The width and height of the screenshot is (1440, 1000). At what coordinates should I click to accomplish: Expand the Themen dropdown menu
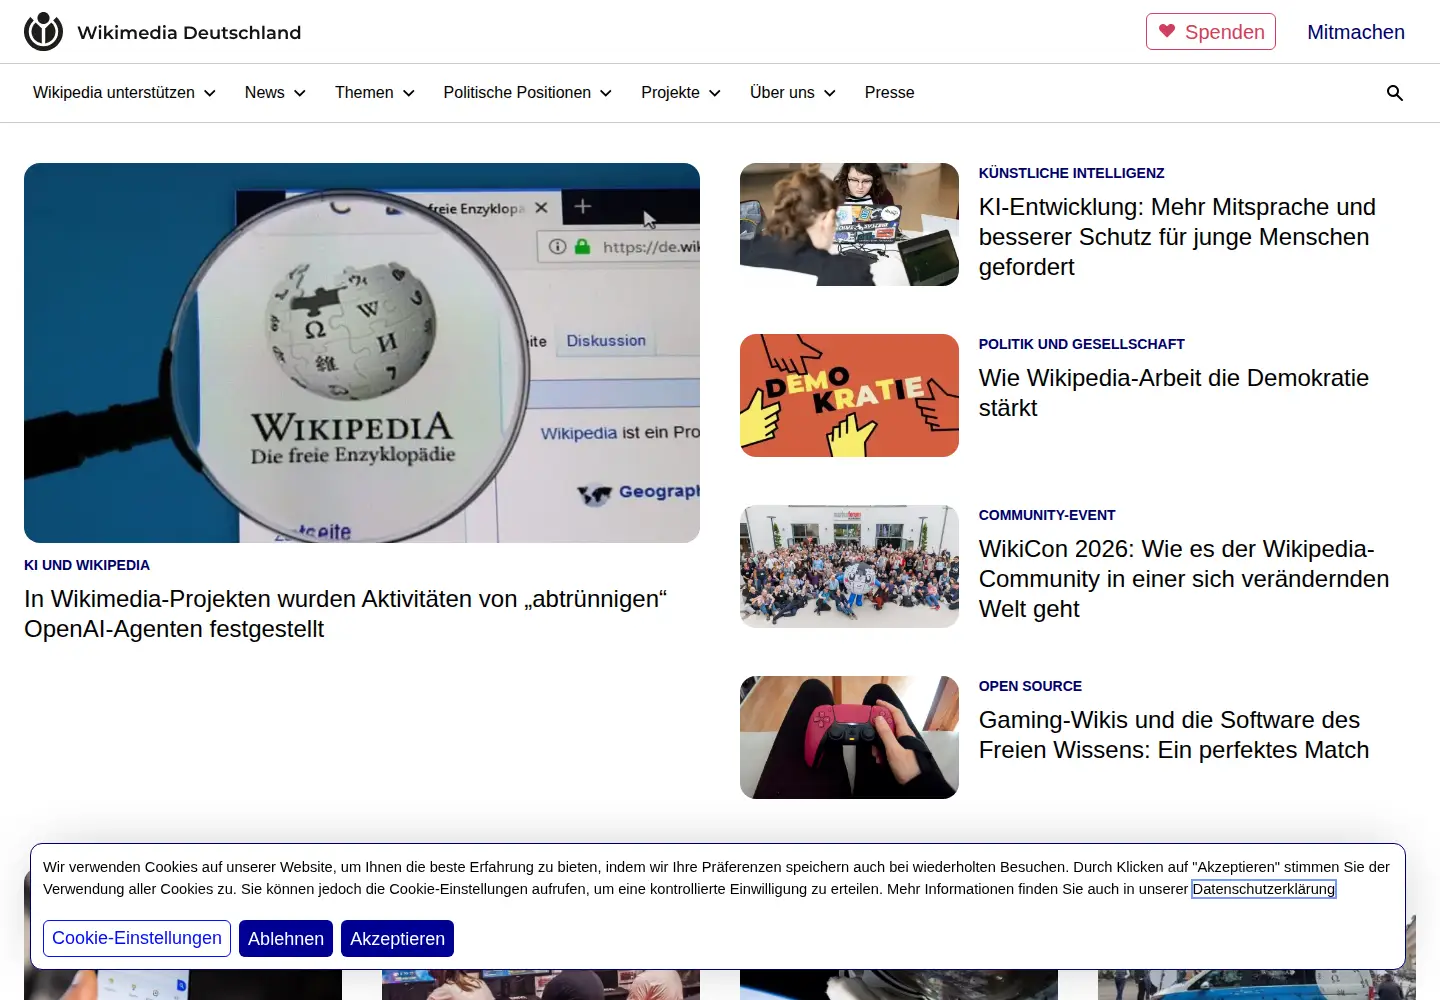click(x=375, y=93)
